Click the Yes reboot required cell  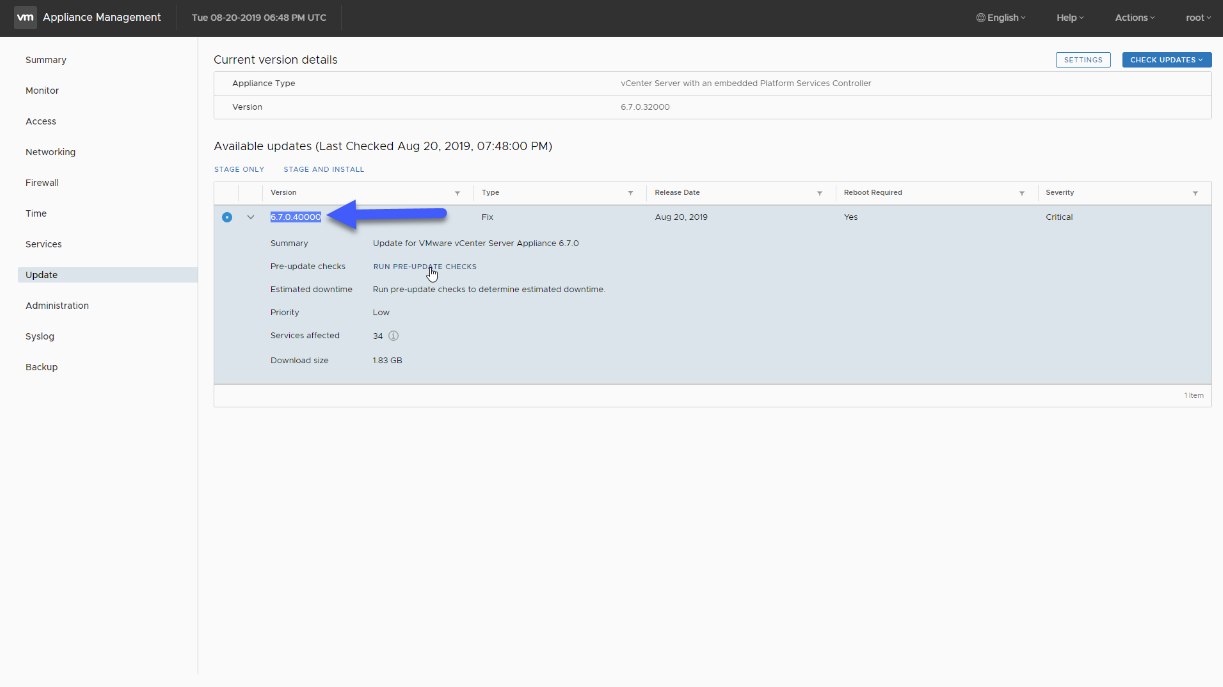click(851, 217)
